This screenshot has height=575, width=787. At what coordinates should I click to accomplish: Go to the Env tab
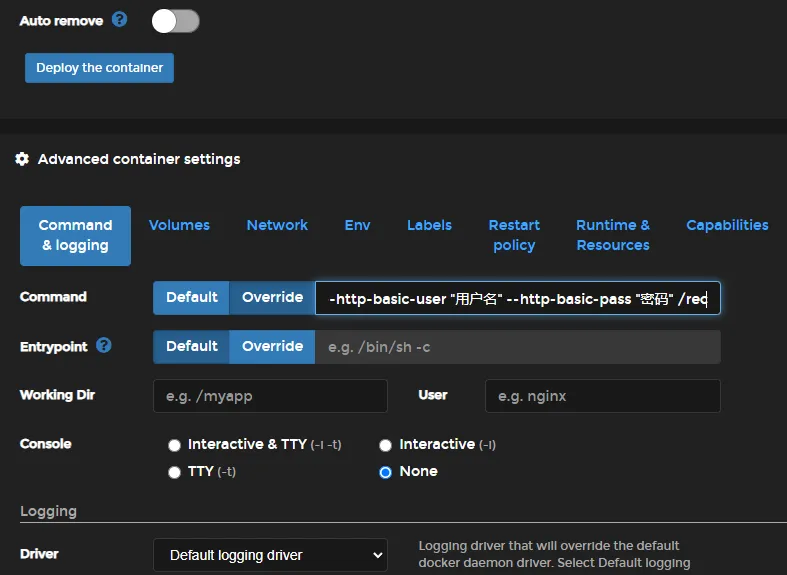(x=357, y=225)
